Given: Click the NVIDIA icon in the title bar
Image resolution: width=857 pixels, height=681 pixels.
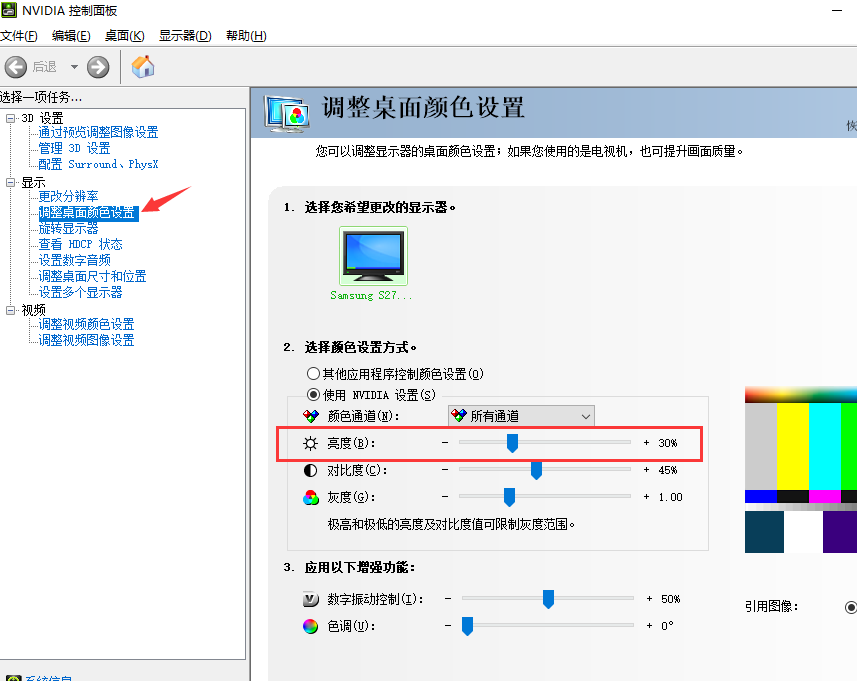Looking at the screenshot, I should point(10,10).
